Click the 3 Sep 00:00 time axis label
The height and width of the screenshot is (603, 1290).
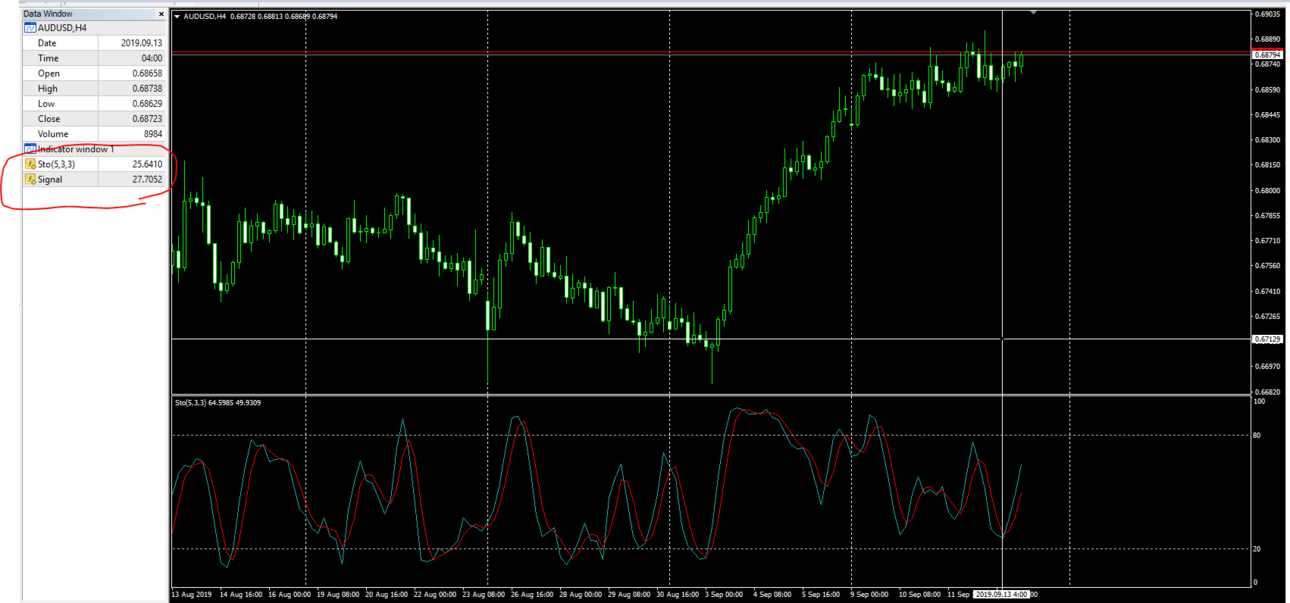point(724,594)
